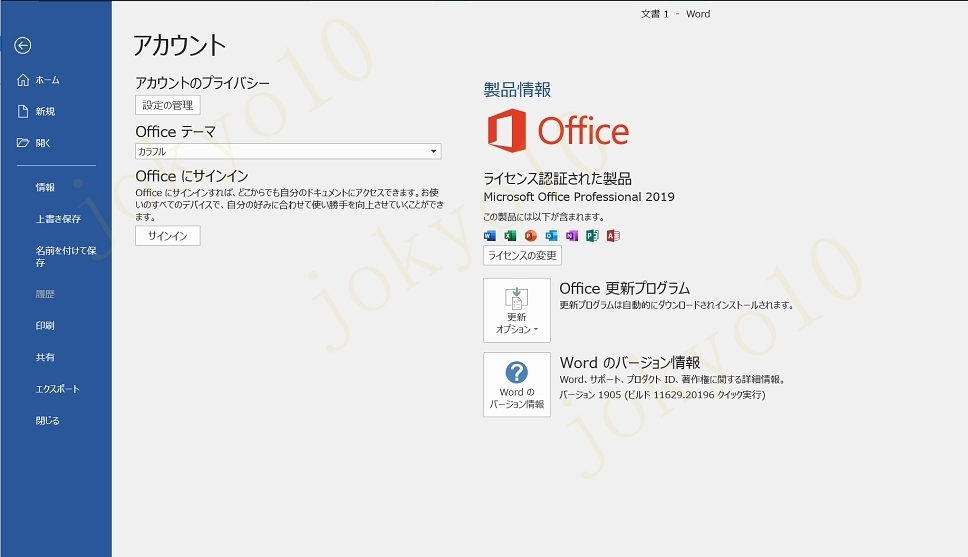Open the ホーム page in sidebar
Screen dimensions: 968x557
(x=47, y=80)
